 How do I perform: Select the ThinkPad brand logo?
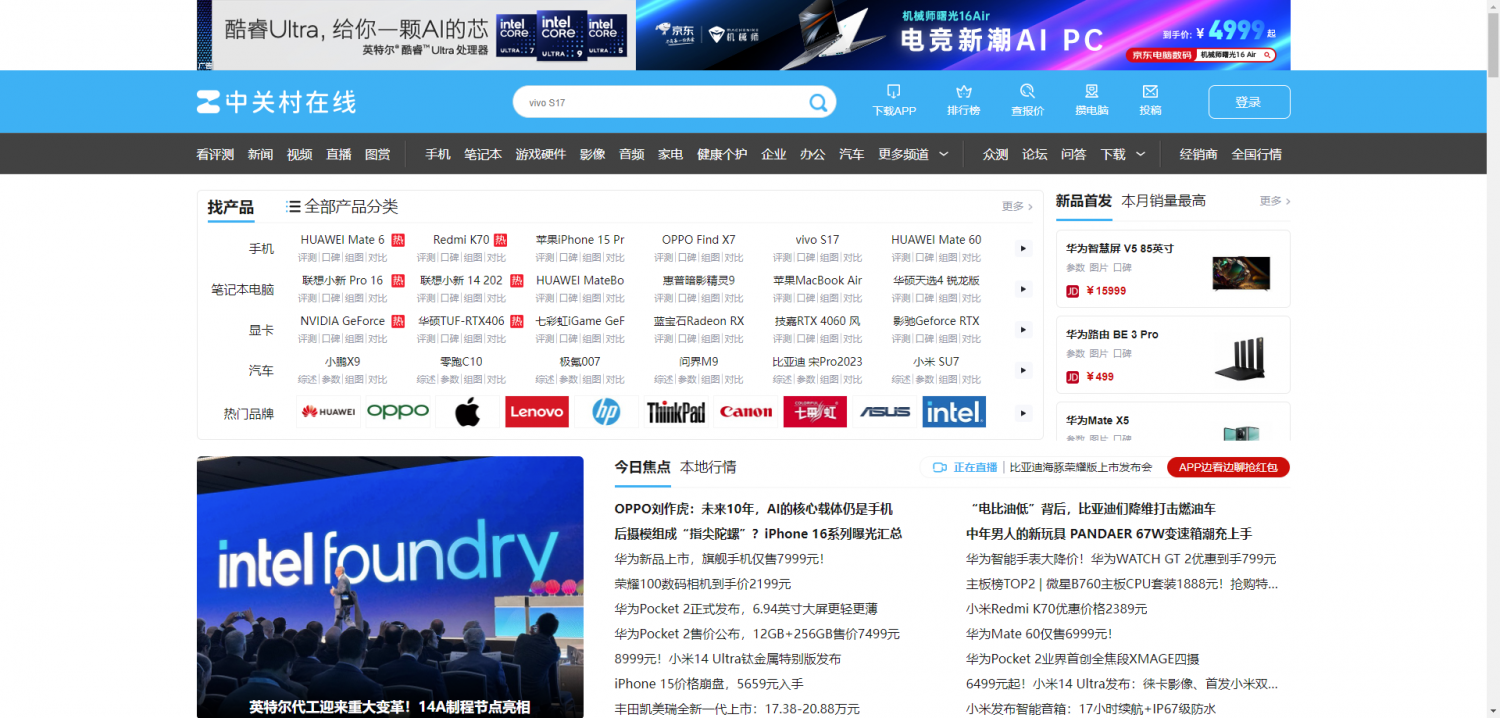(x=676, y=412)
